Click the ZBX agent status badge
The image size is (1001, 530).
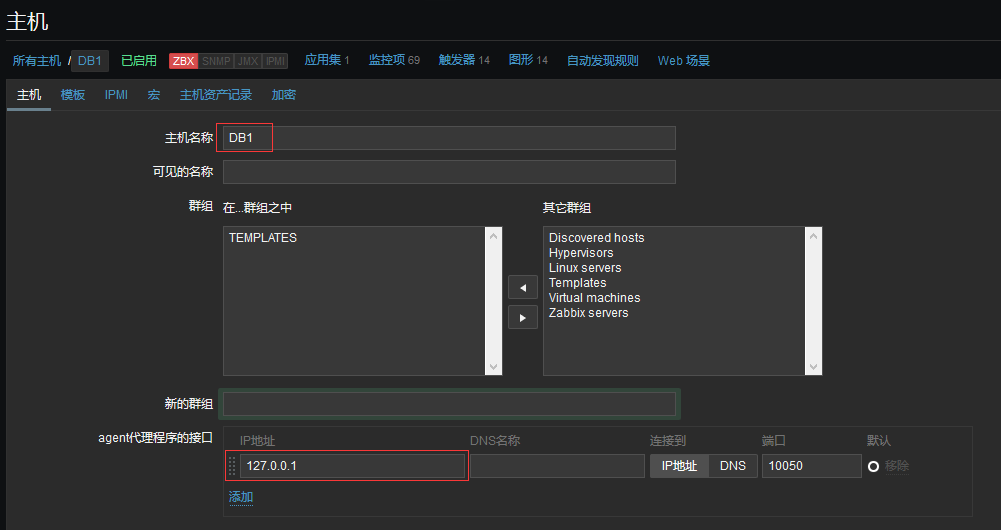(183, 61)
